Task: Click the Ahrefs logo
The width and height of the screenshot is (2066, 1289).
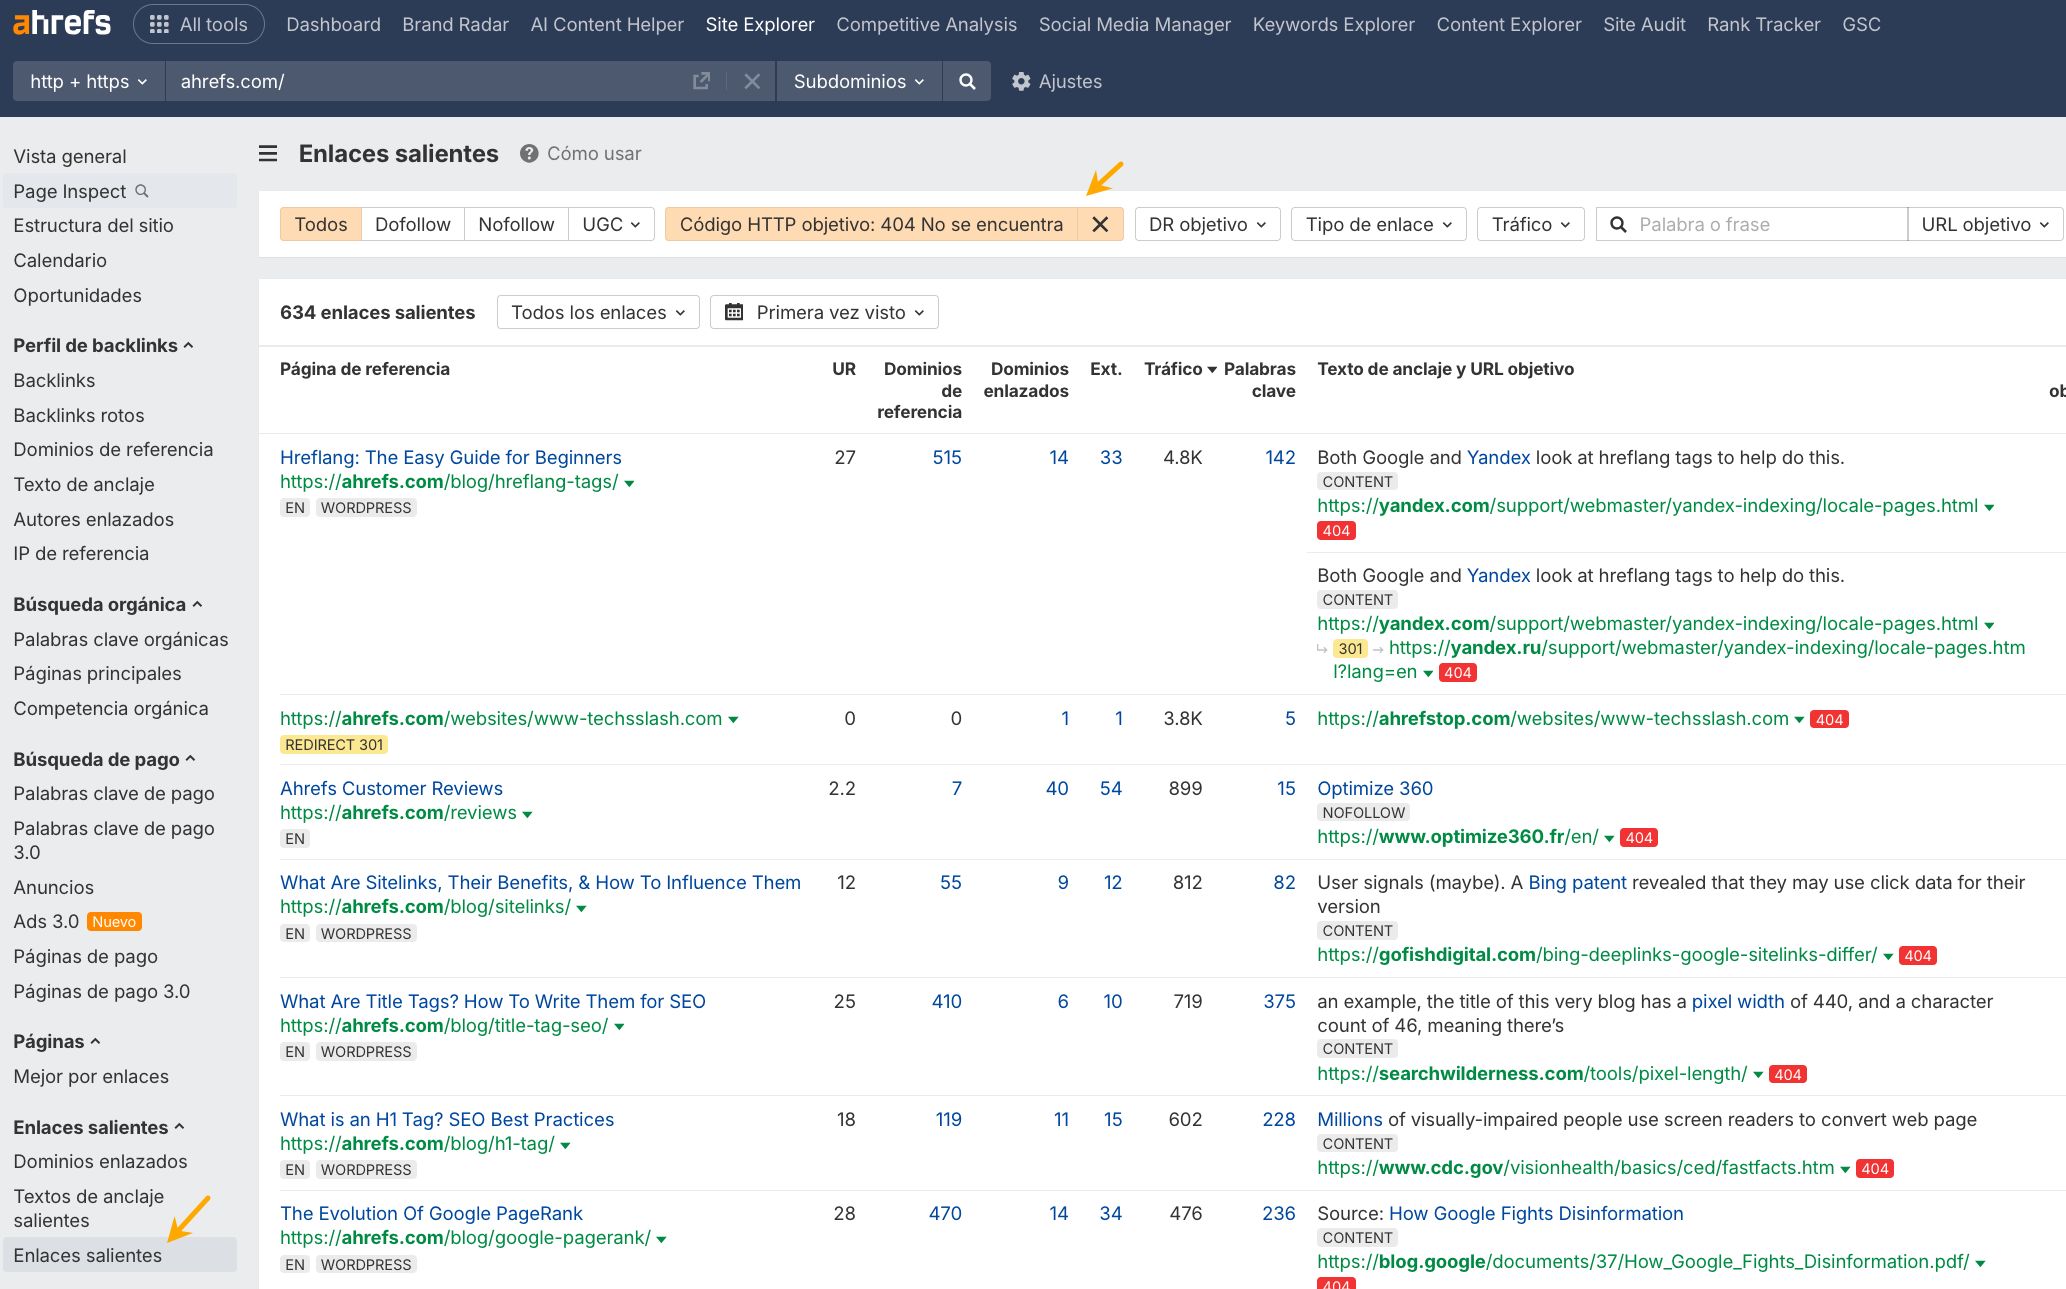Action: point(62,24)
